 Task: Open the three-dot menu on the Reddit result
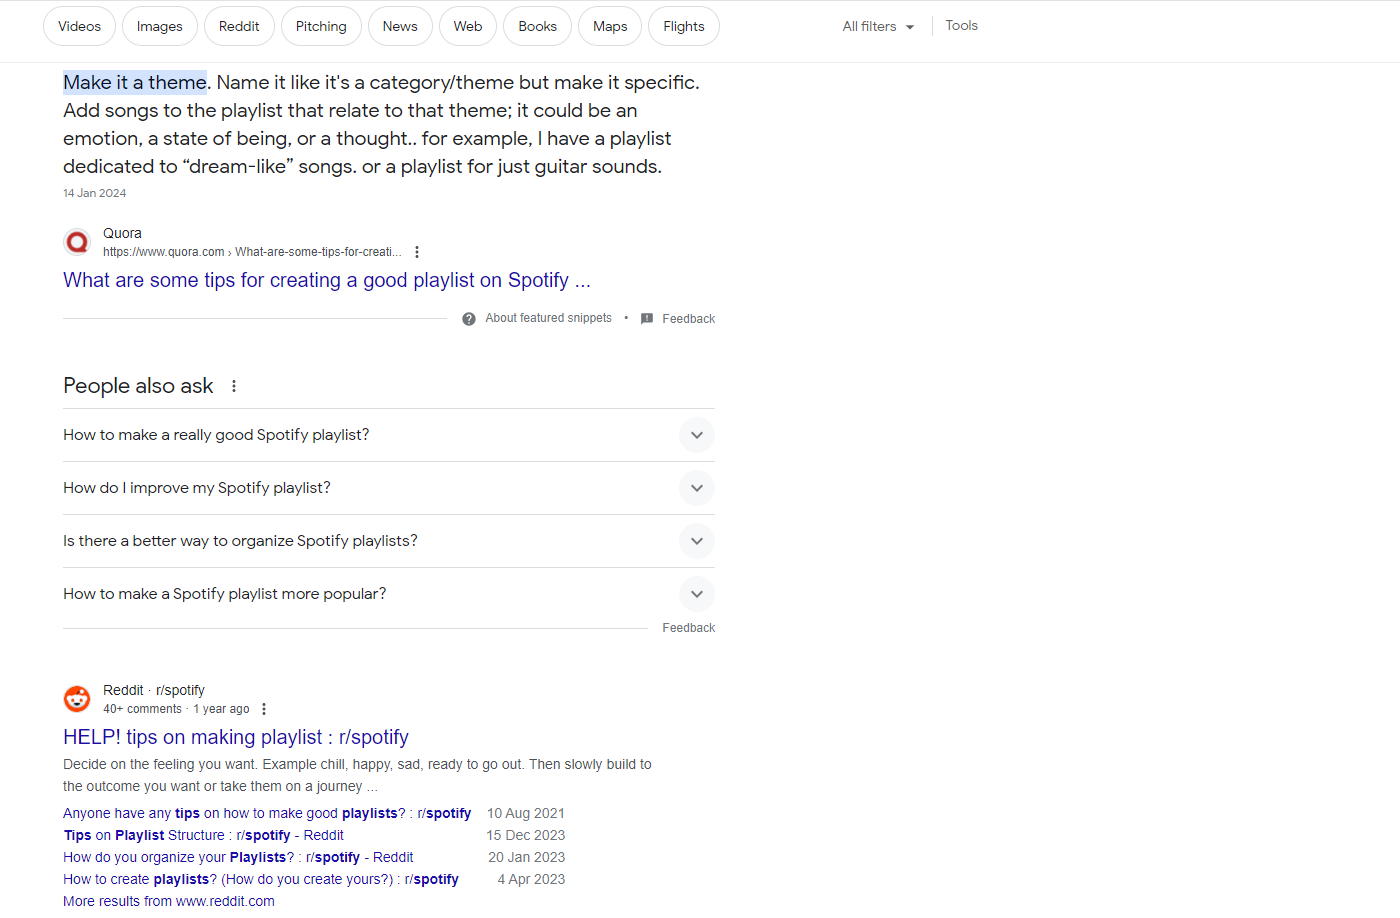point(264,708)
